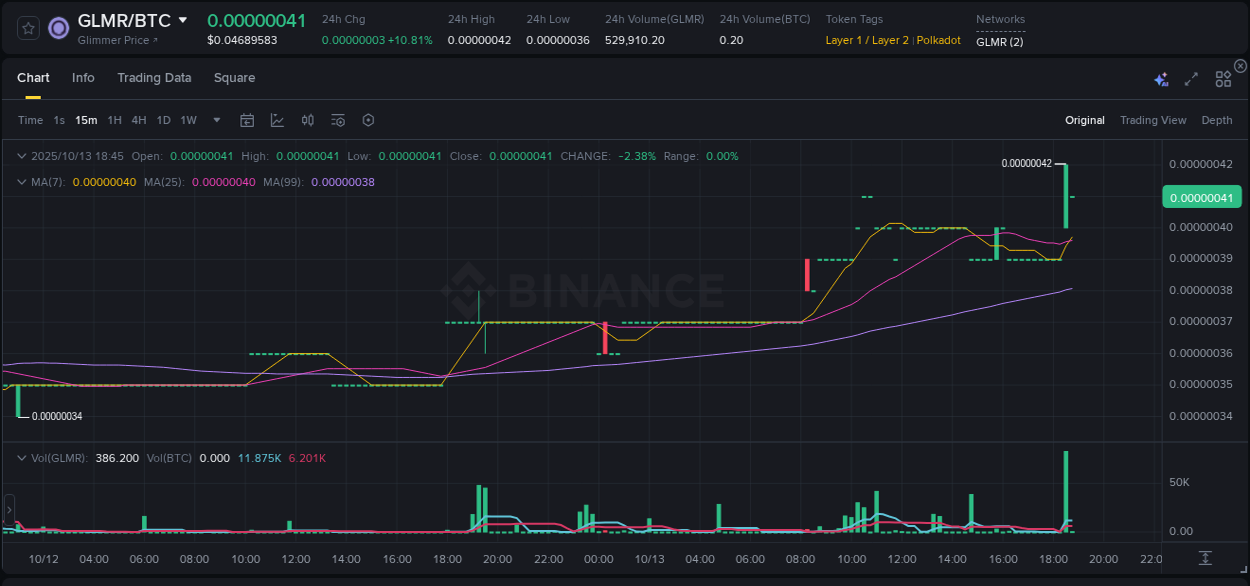Switch chart mode to Trading View
This screenshot has height=586, width=1250.
1153,120
